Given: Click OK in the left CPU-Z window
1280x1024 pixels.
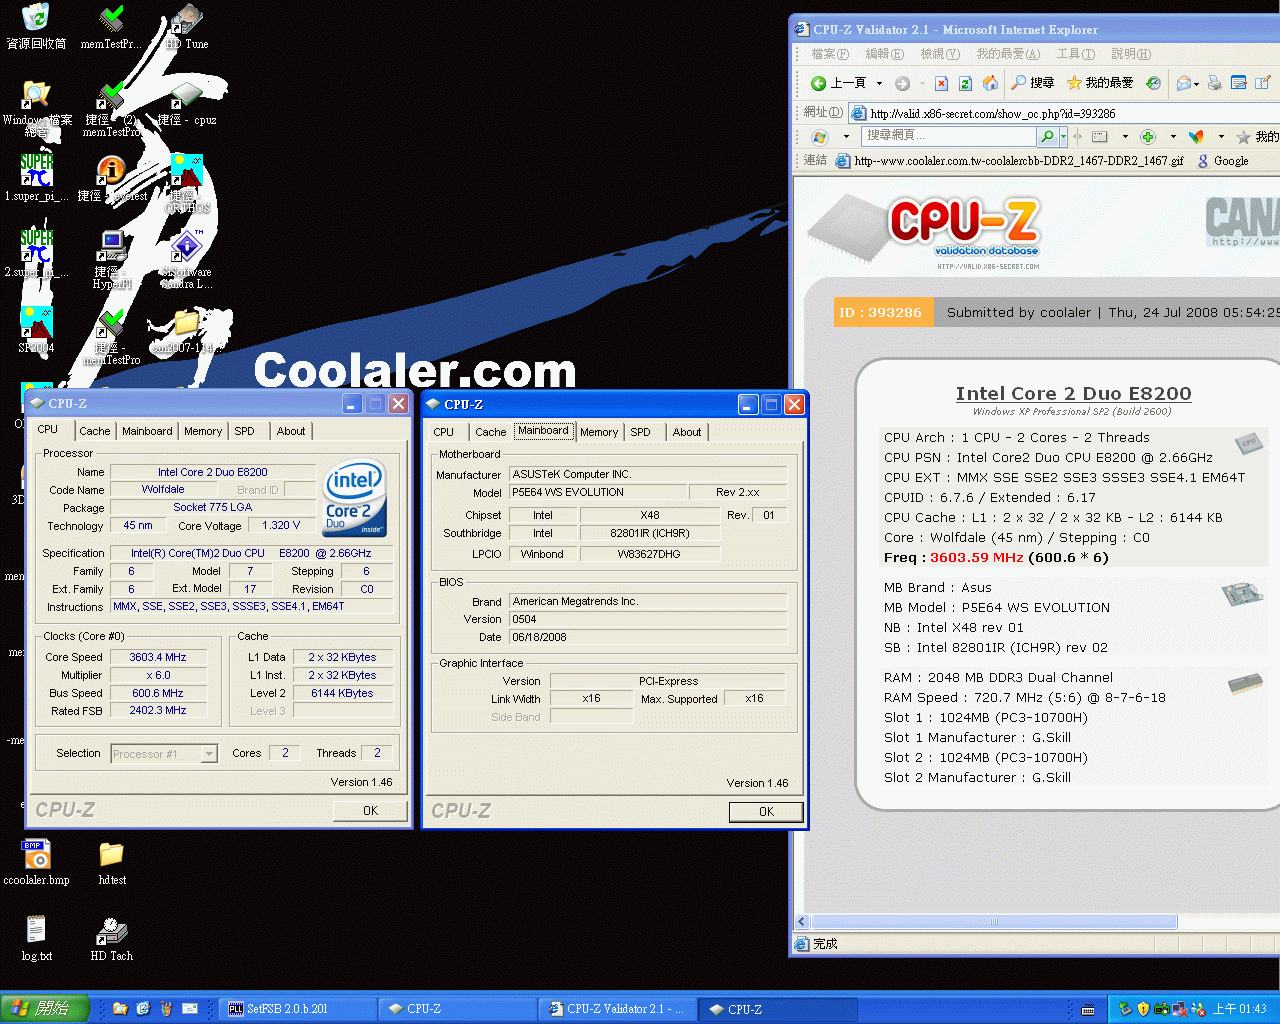Looking at the screenshot, I should coord(370,811).
